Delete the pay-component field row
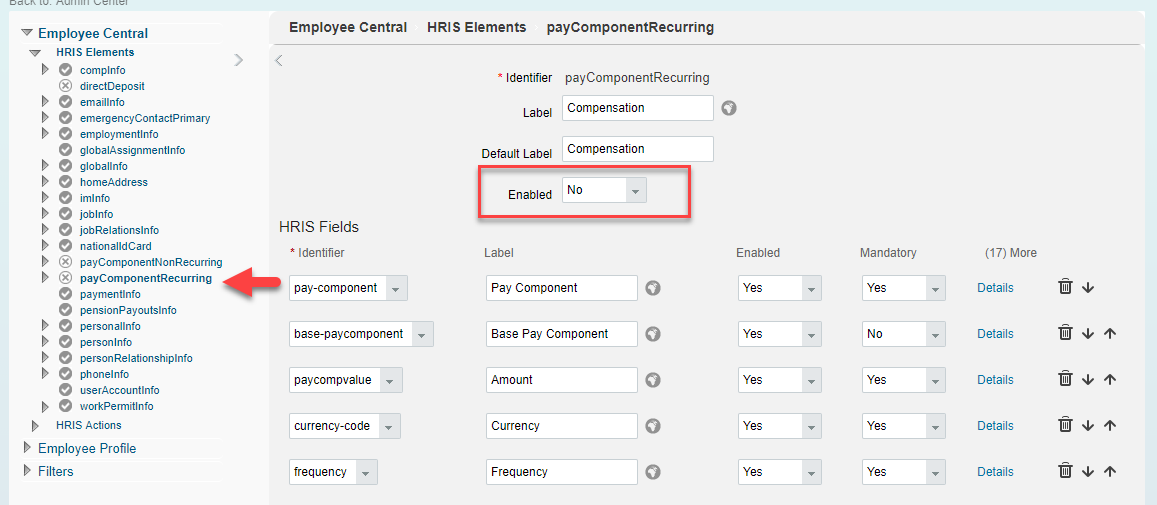The height and width of the screenshot is (505, 1157). coord(1065,287)
